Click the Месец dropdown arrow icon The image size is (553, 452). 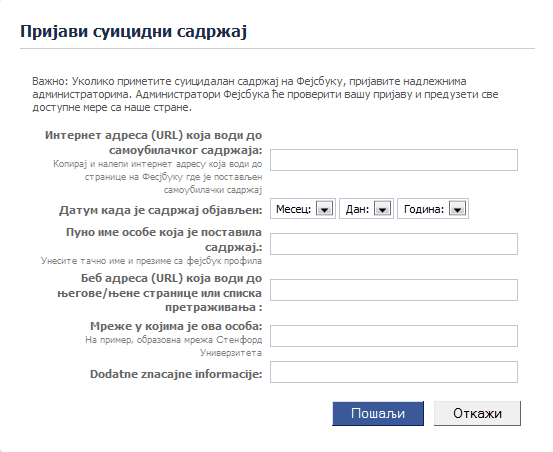coord(324,209)
